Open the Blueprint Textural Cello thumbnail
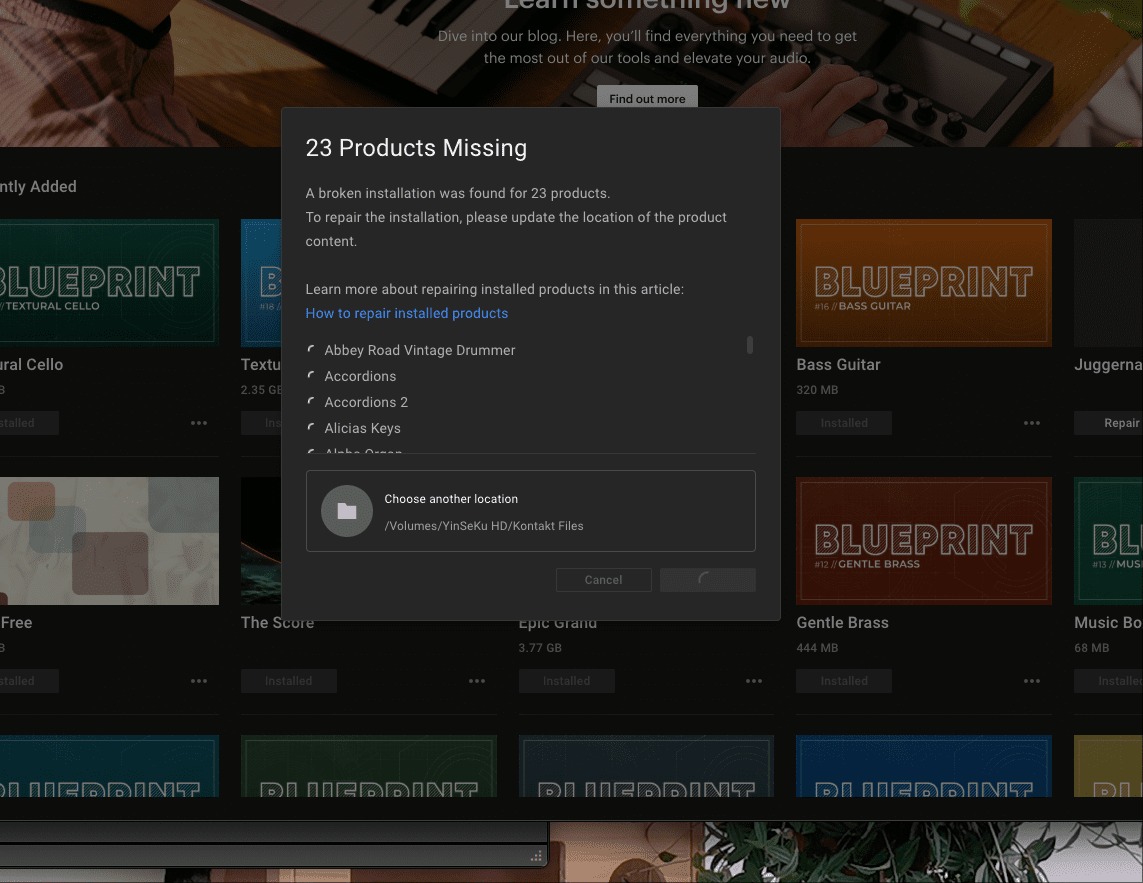1143x883 pixels. (x=109, y=283)
